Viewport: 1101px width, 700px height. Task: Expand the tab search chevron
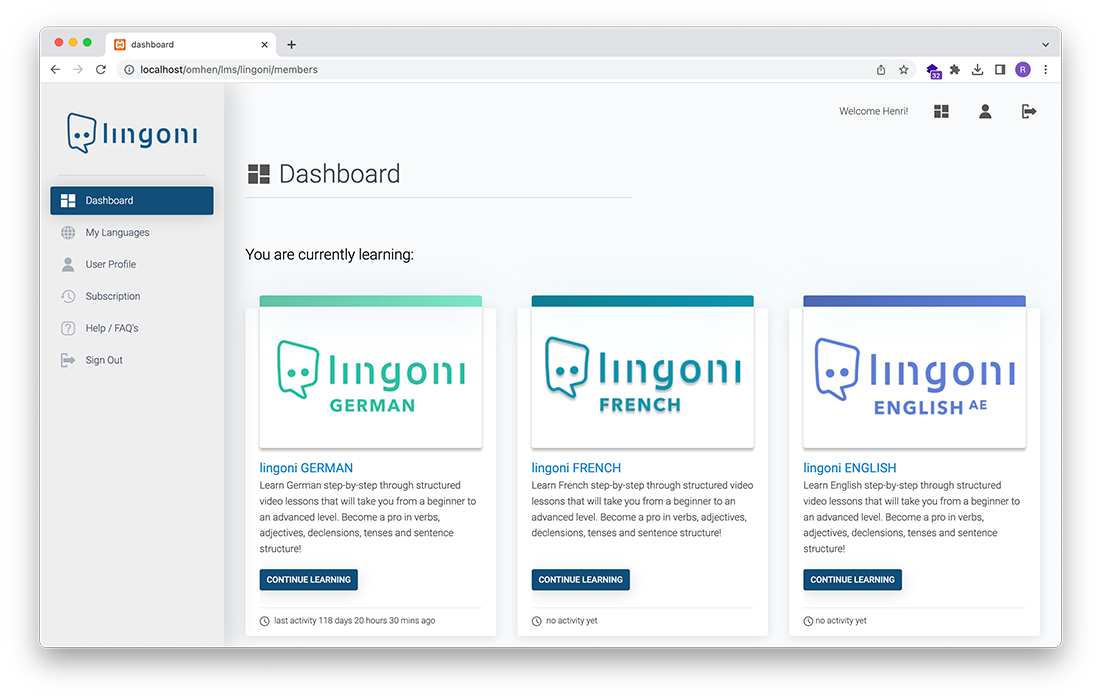[1045, 45]
